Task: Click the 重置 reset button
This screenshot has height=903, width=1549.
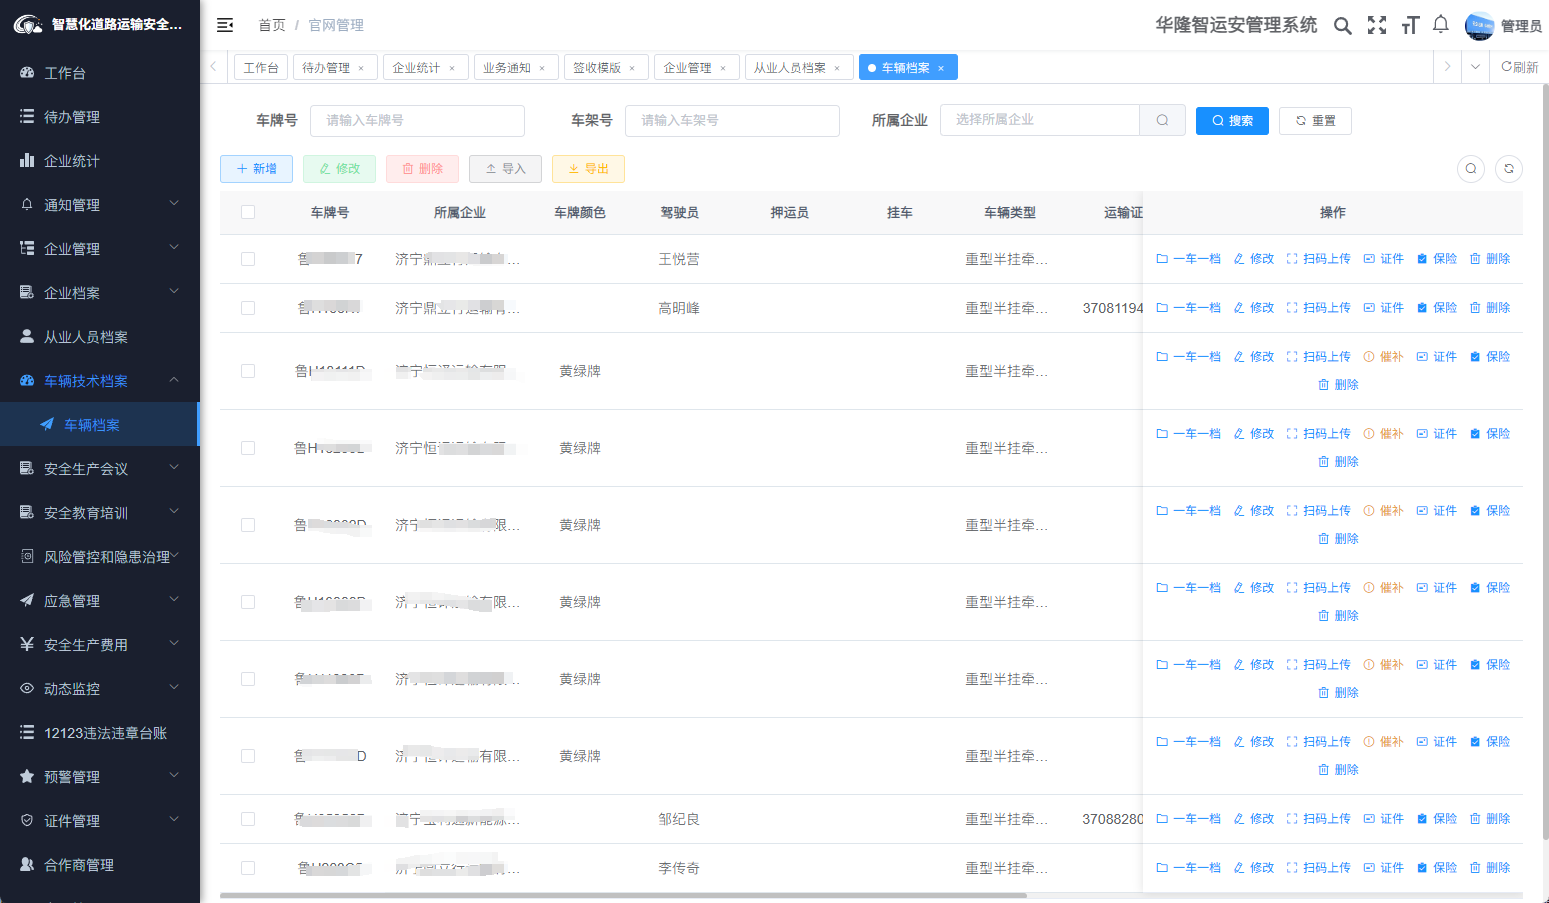Action: tap(1315, 121)
